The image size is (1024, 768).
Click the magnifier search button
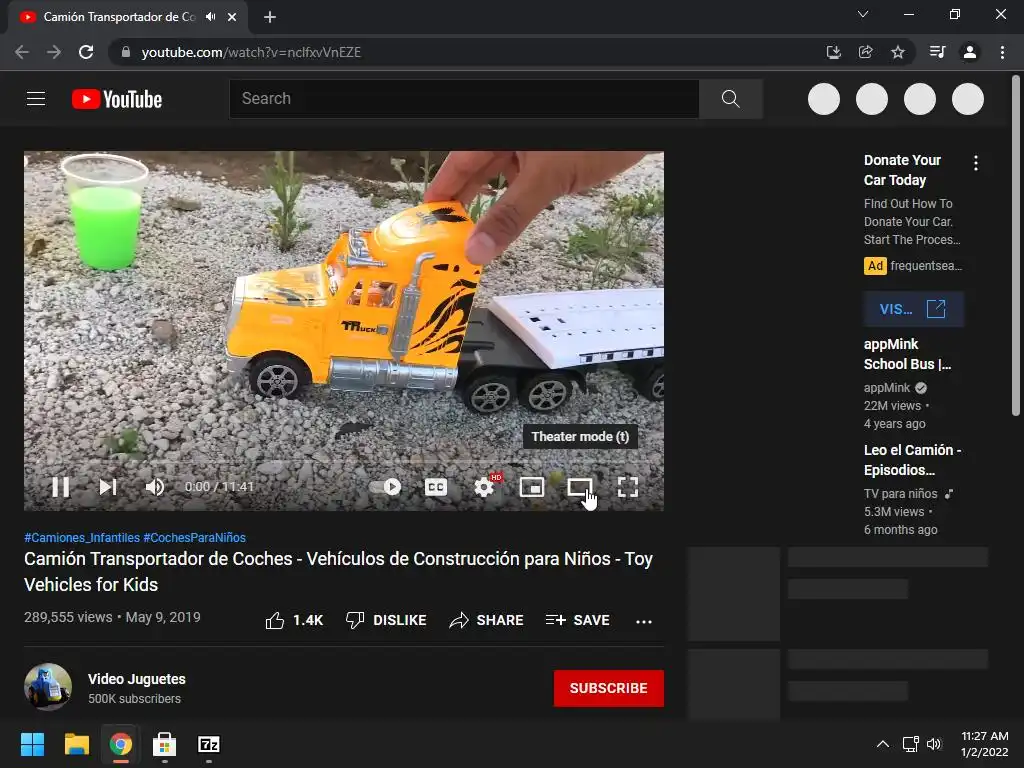[731, 99]
